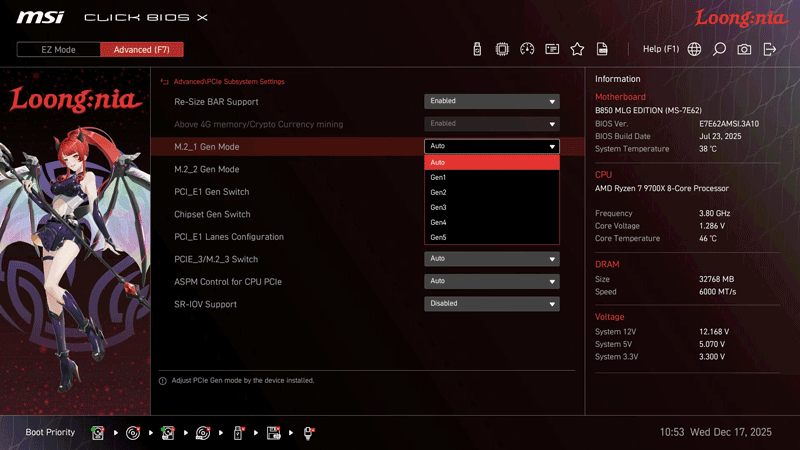Click the star Favorites icon
800x450 pixels.
point(577,49)
